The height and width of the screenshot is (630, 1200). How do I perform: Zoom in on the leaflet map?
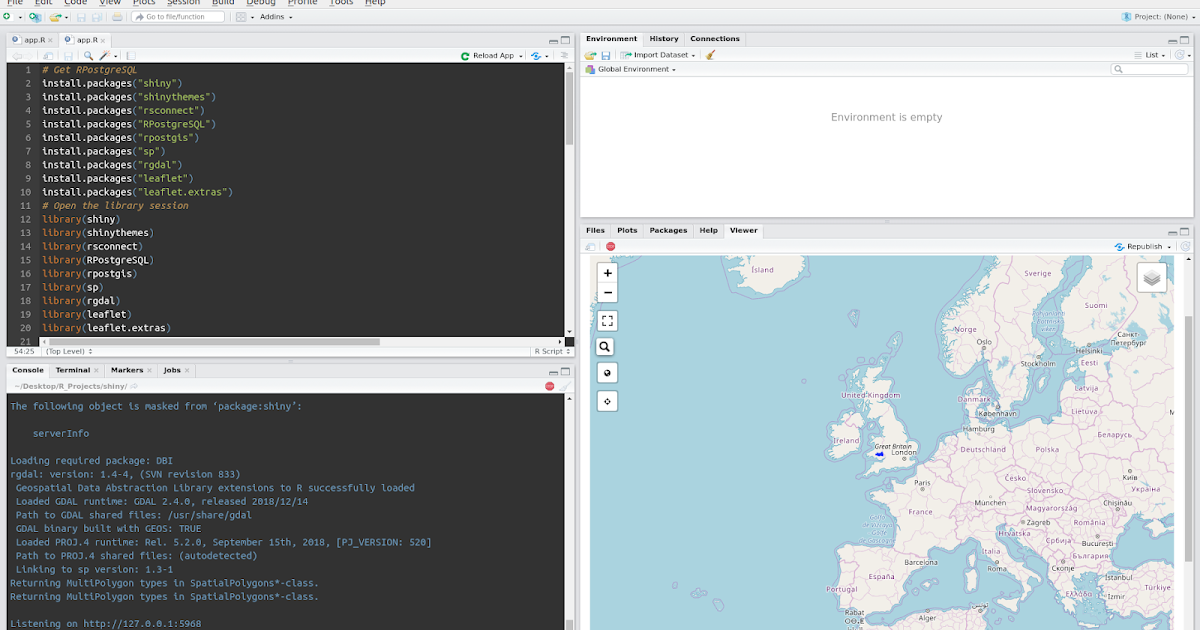[607, 272]
